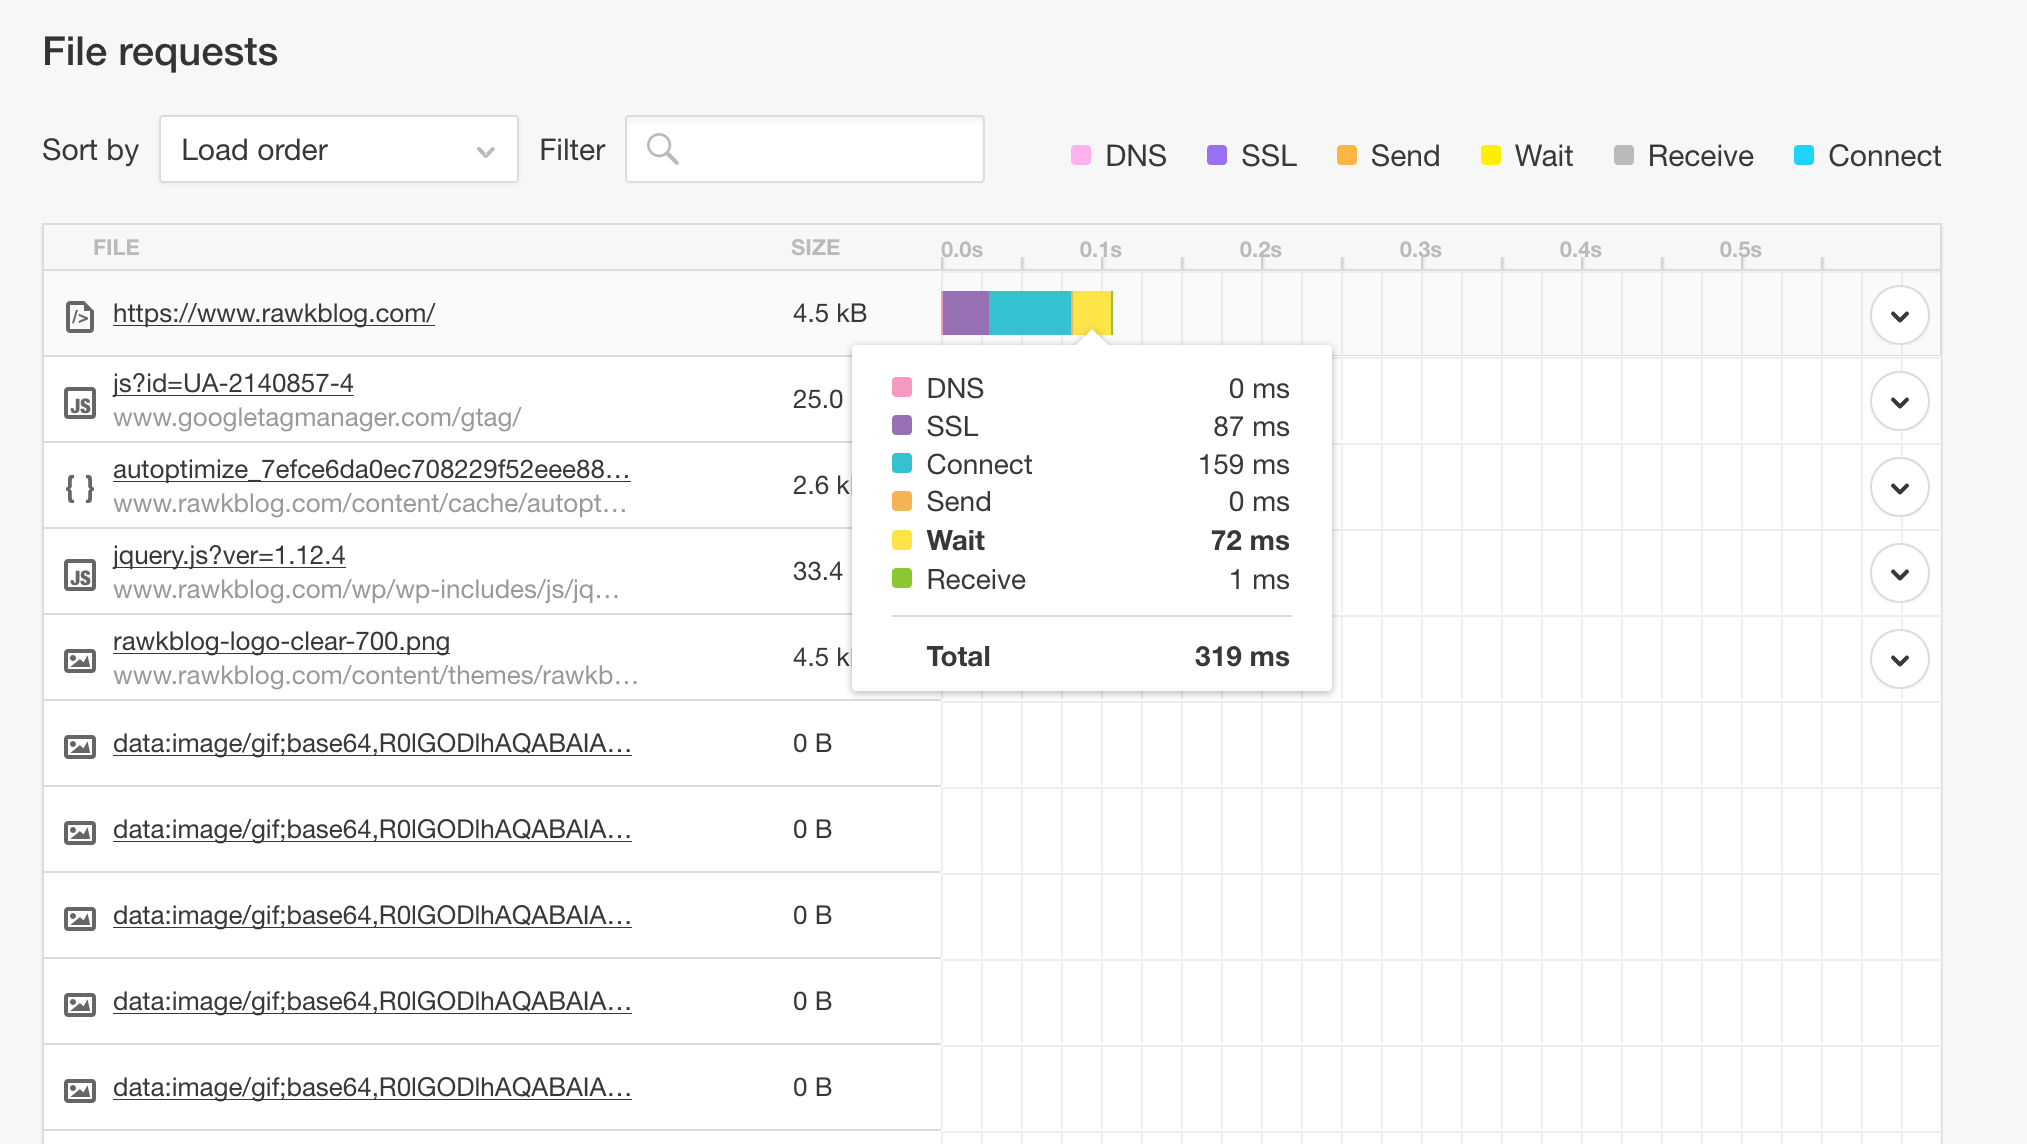Viewport: 2027px width, 1144px height.
Task: Open the jquery.js?ver=1.12.4 file link
Action: pyautogui.click(x=229, y=555)
